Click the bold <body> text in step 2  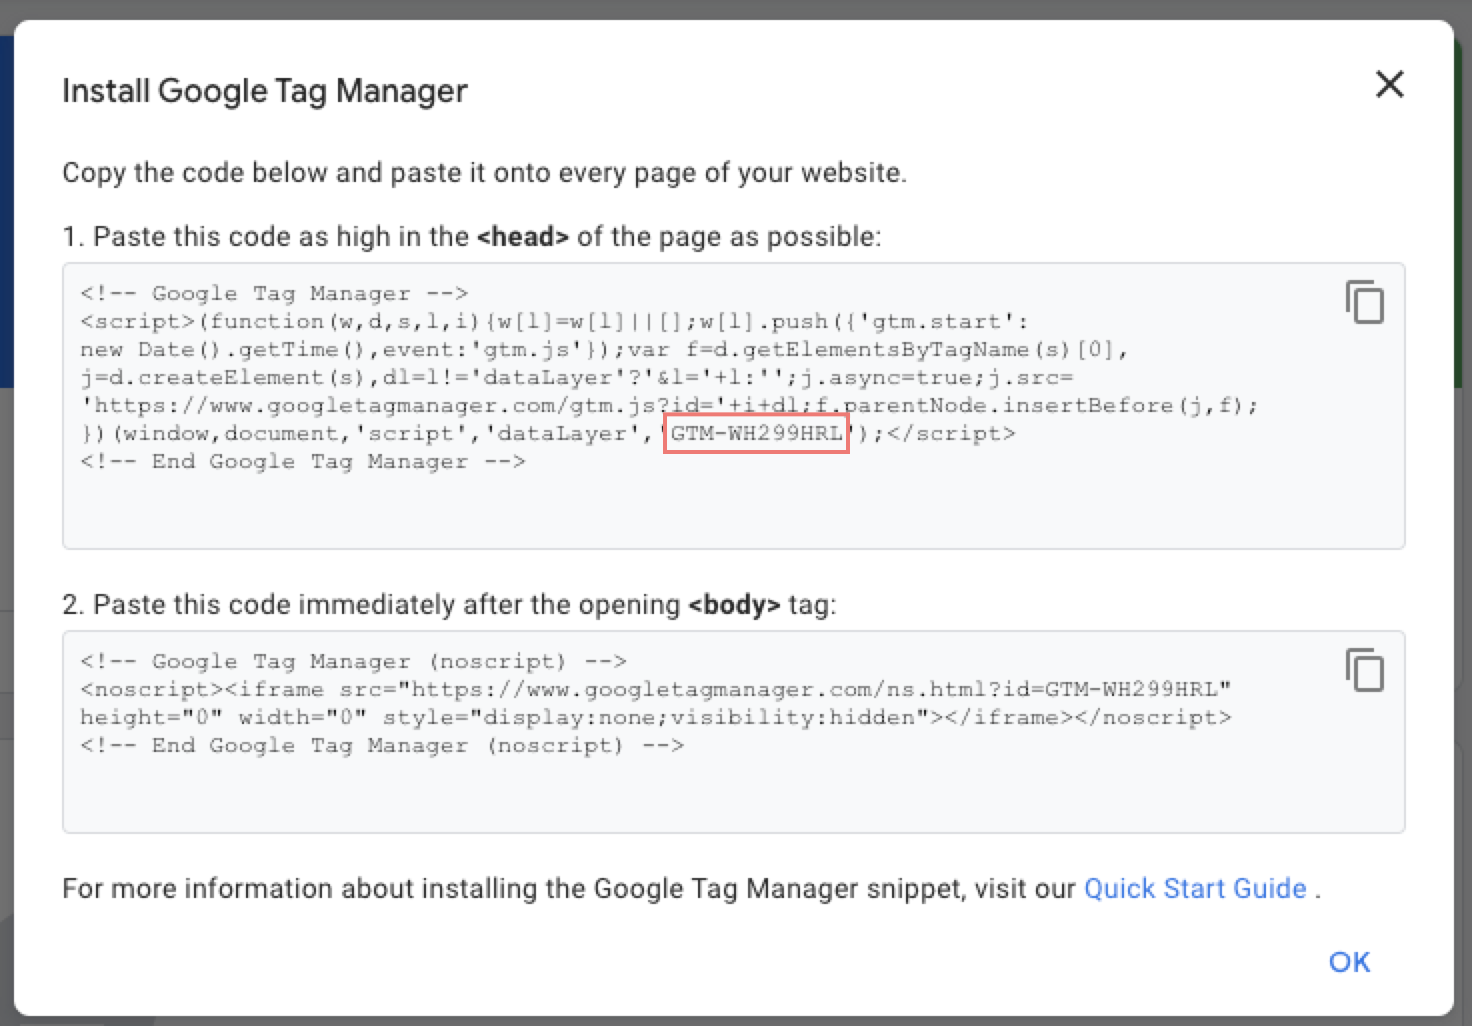point(734,605)
